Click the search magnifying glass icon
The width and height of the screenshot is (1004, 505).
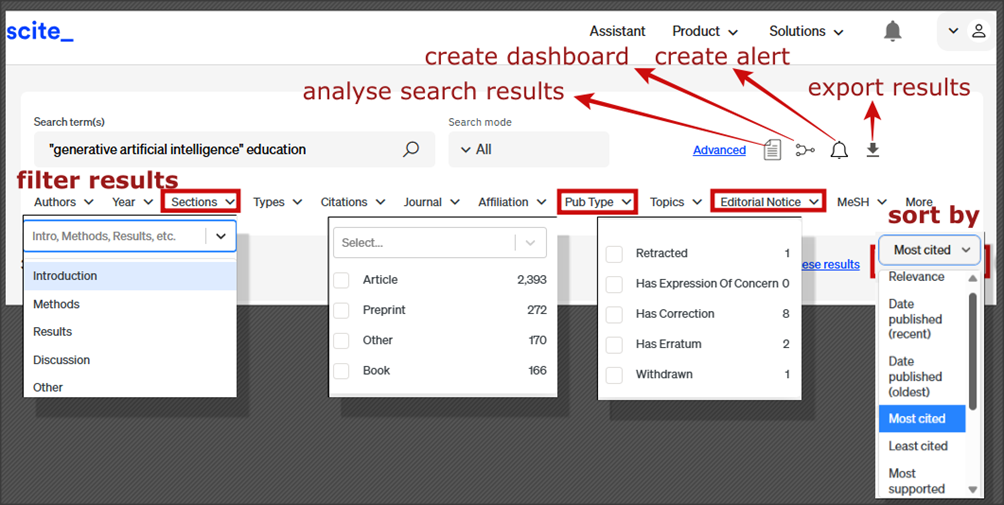411,149
